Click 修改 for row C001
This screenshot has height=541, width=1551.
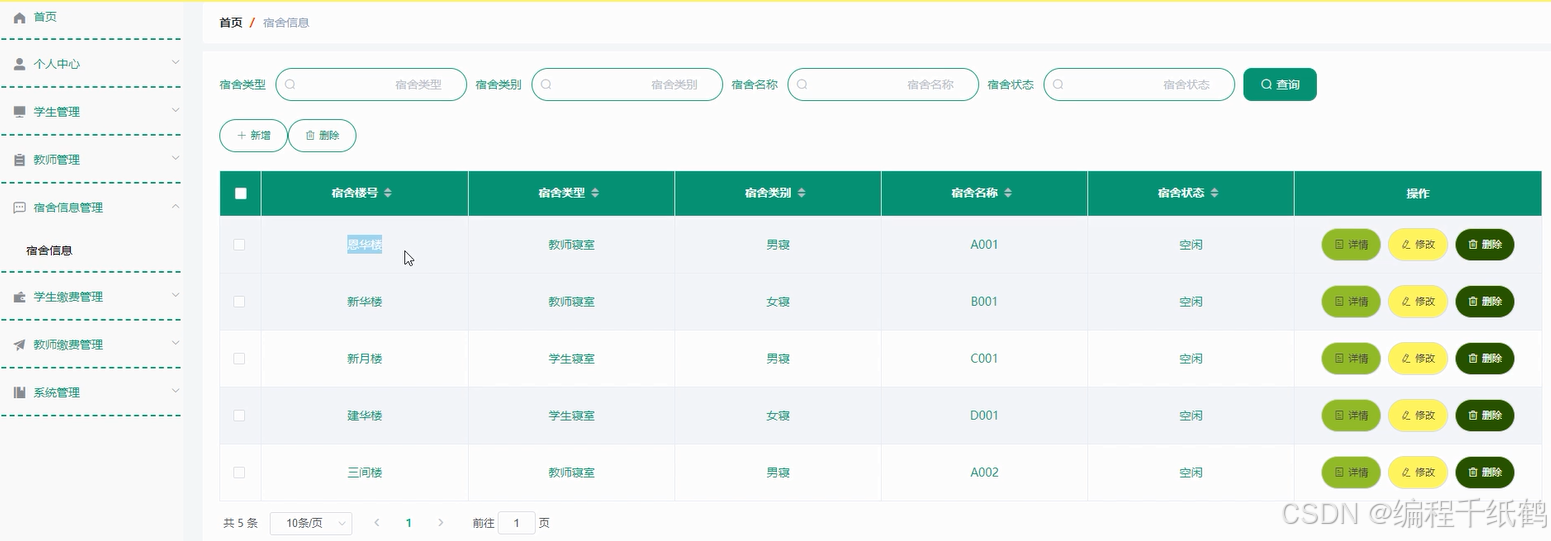[1418, 359]
